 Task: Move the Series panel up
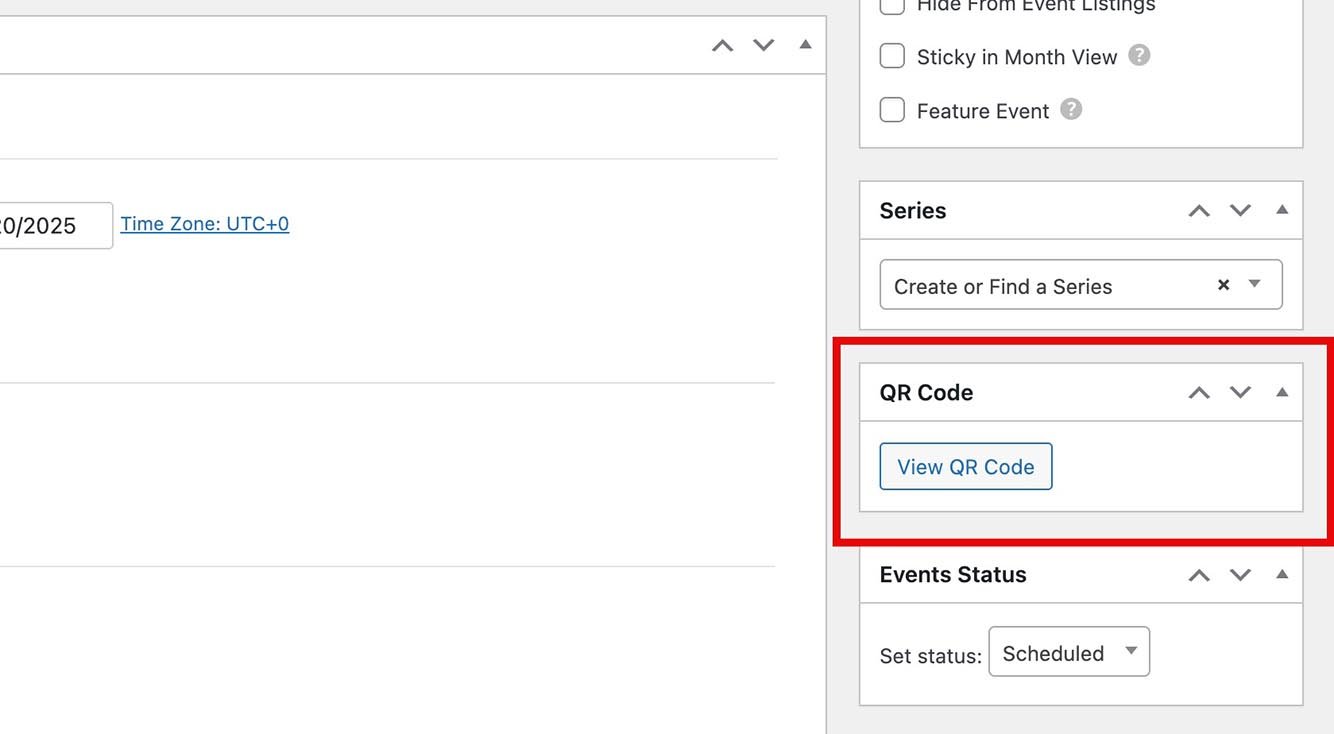(1198, 211)
